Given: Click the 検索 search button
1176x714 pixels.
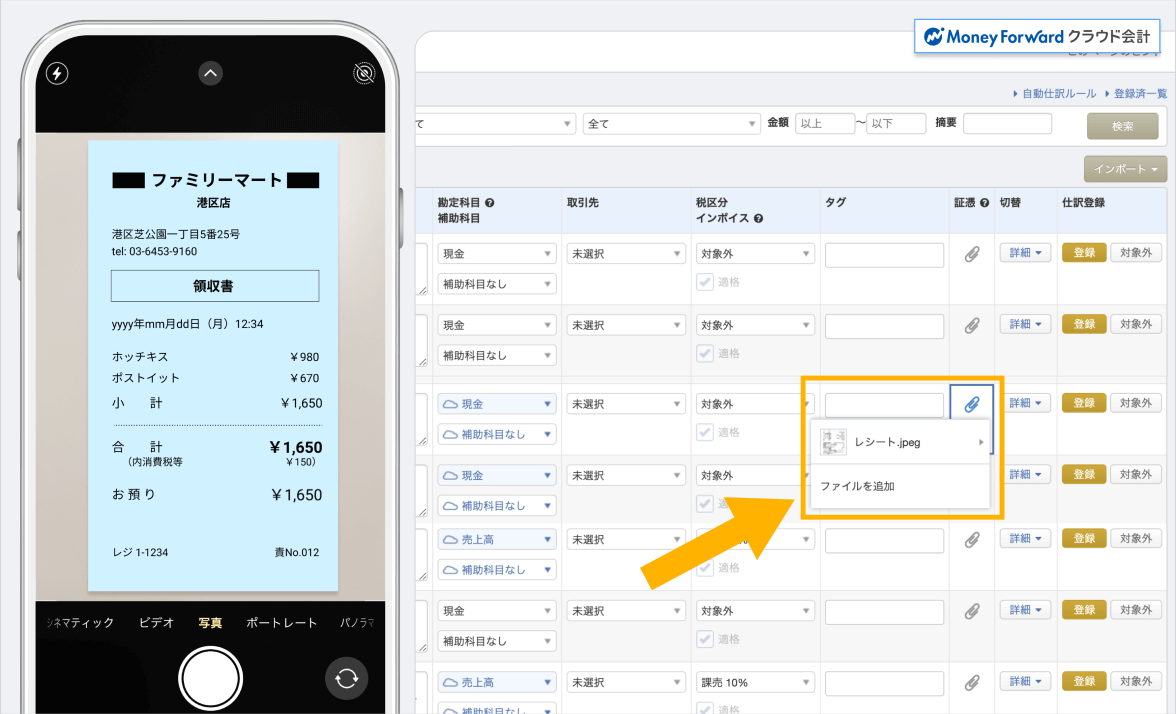Looking at the screenshot, I should click(1122, 124).
